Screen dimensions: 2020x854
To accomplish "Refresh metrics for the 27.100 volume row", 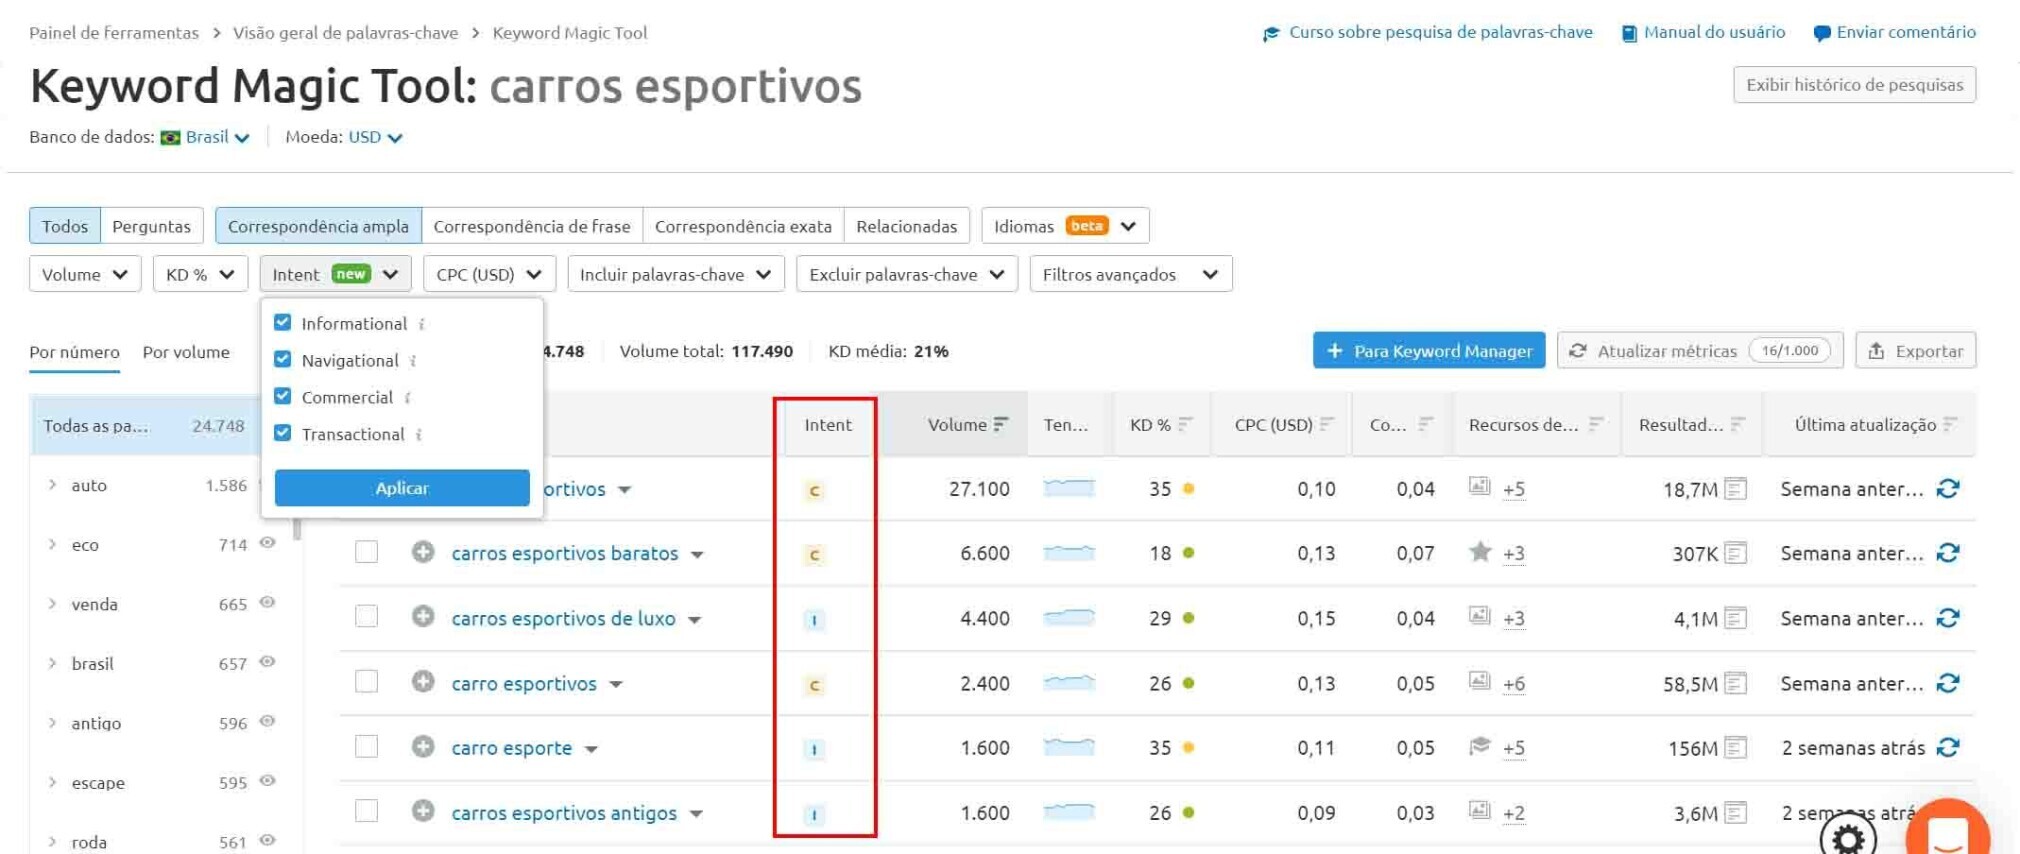I will click(1947, 489).
